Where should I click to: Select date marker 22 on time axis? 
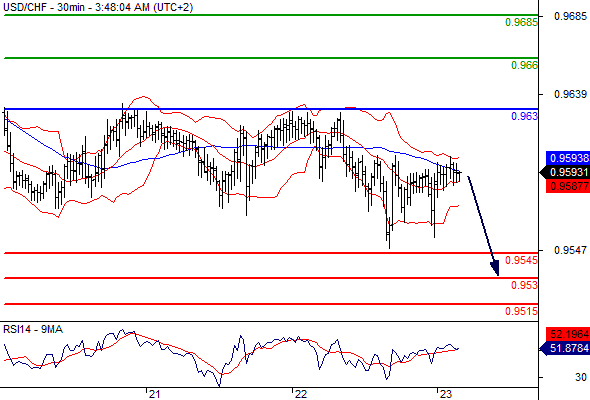click(x=301, y=394)
